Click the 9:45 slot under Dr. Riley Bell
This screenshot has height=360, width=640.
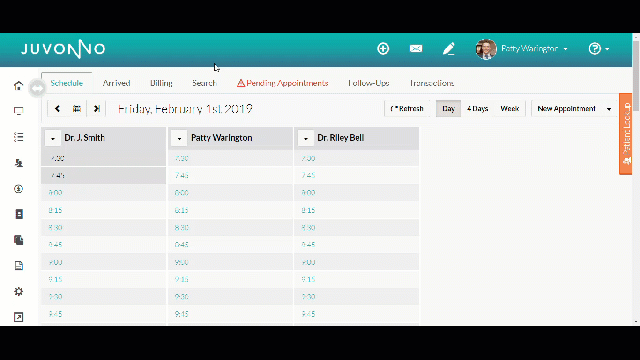(357, 314)
